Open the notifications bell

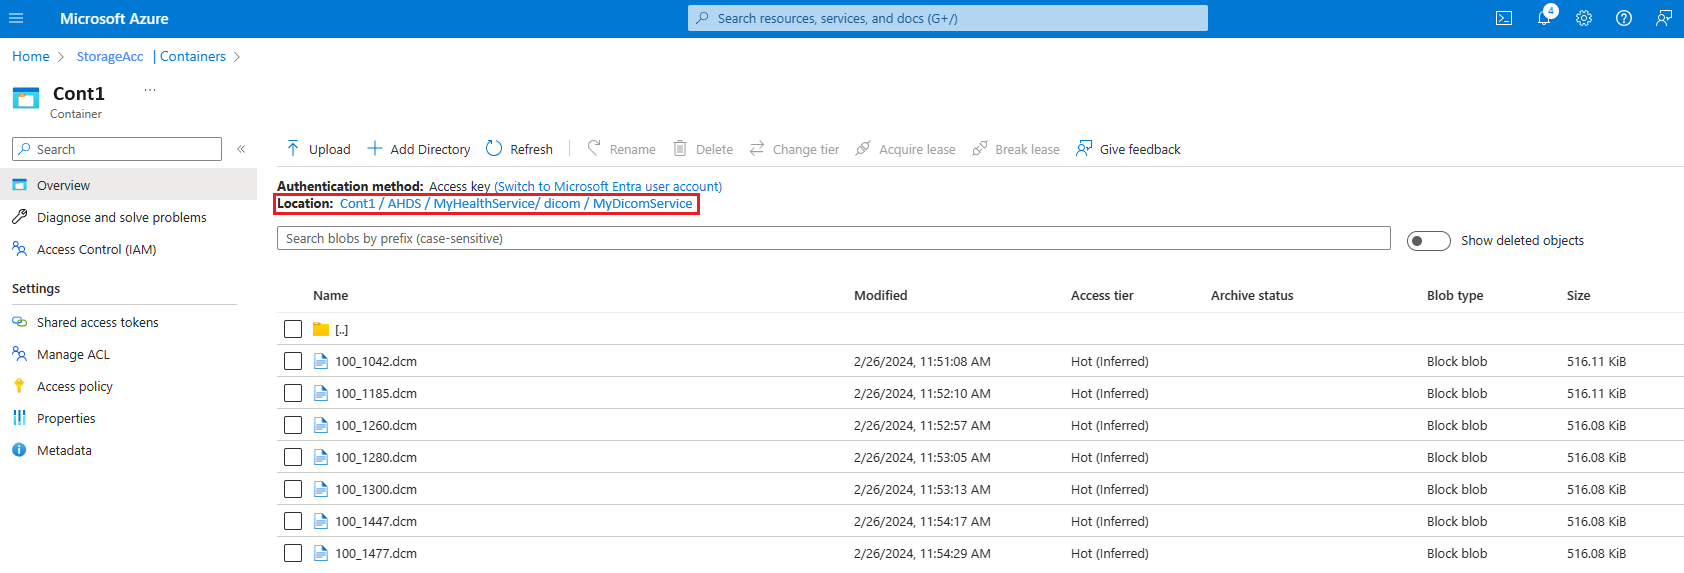[1544, 18]
